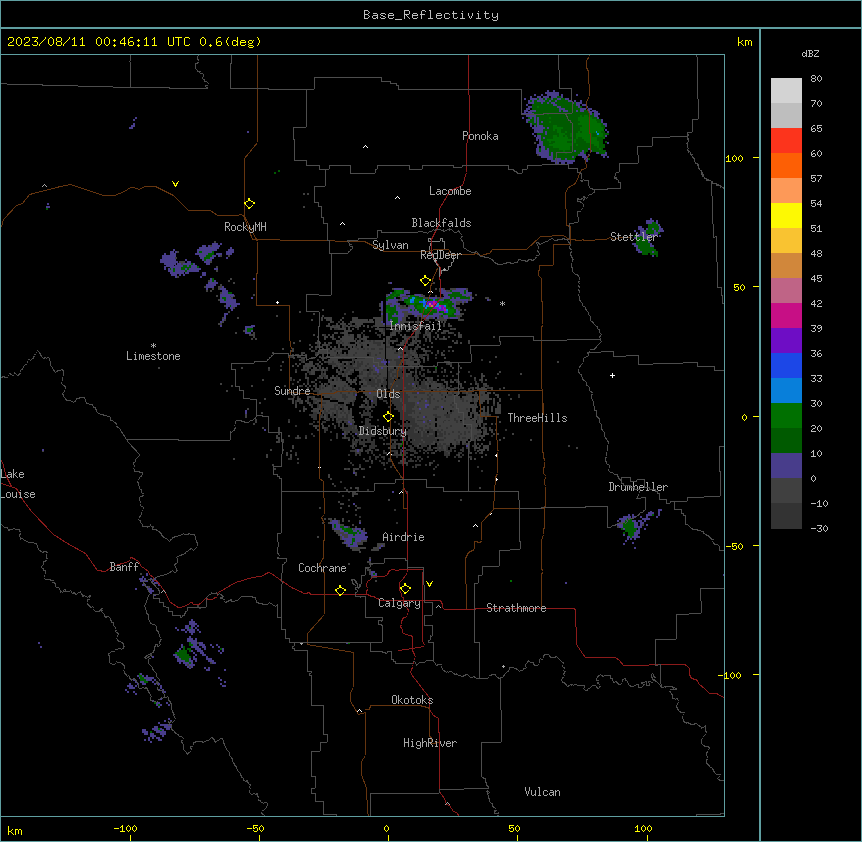Click the white 80 dBZ legend swatch
862x842 pixels.
[786, 91]
